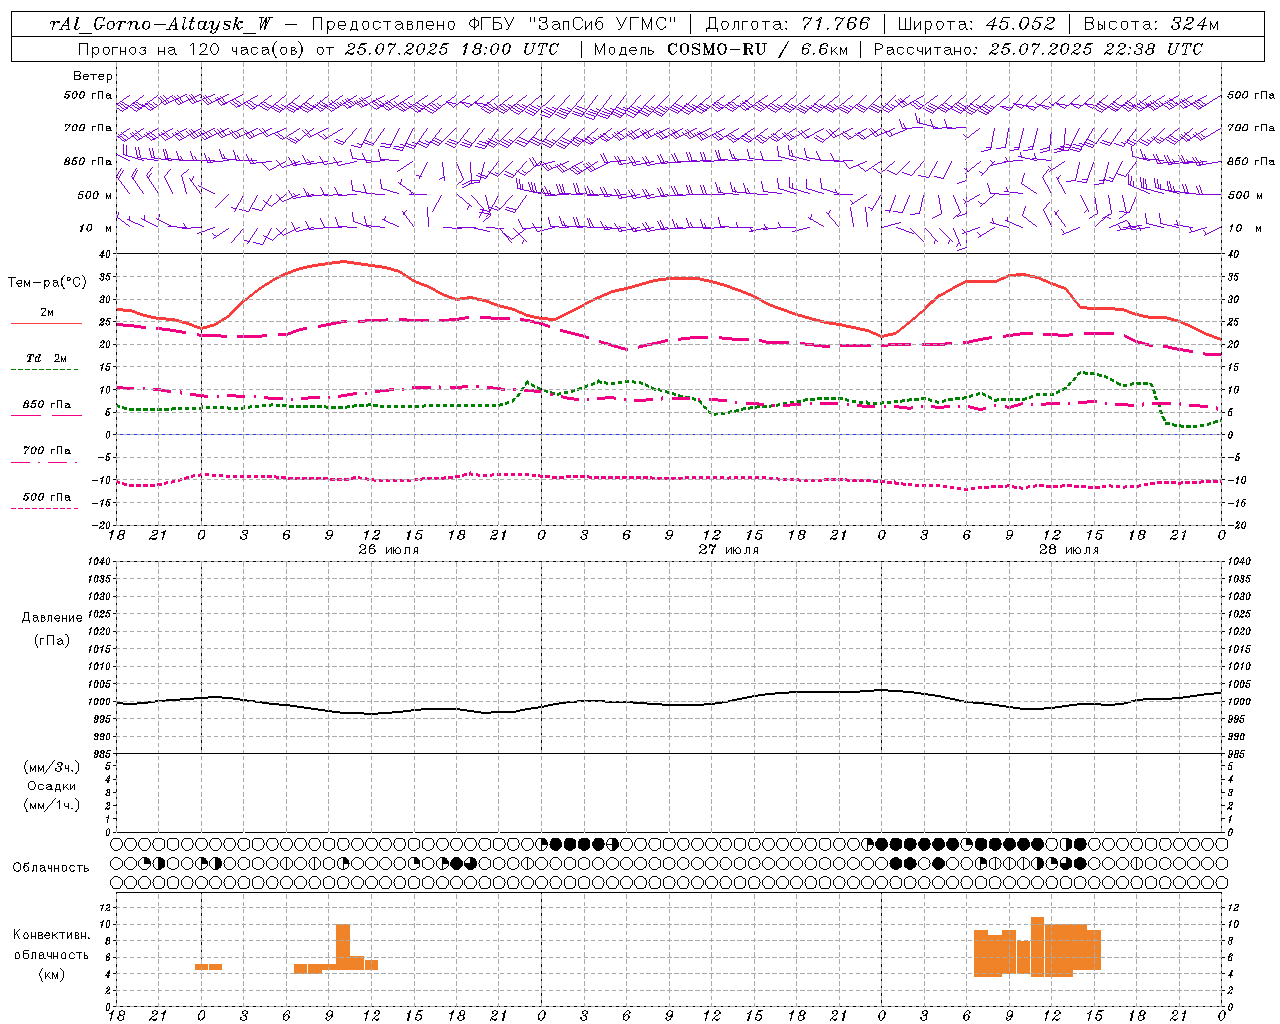Screen dimensions: 1280x1024
Task: Click the station title rAl_Gorno-Altaysk_W
Action: (161, 24)
